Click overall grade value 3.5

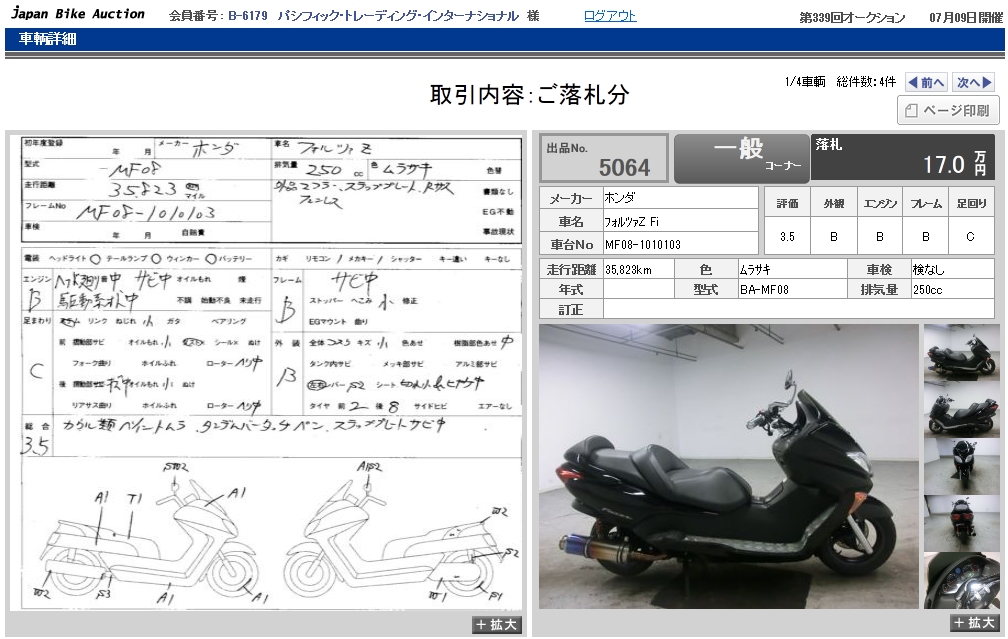click(x=788, y=237)
